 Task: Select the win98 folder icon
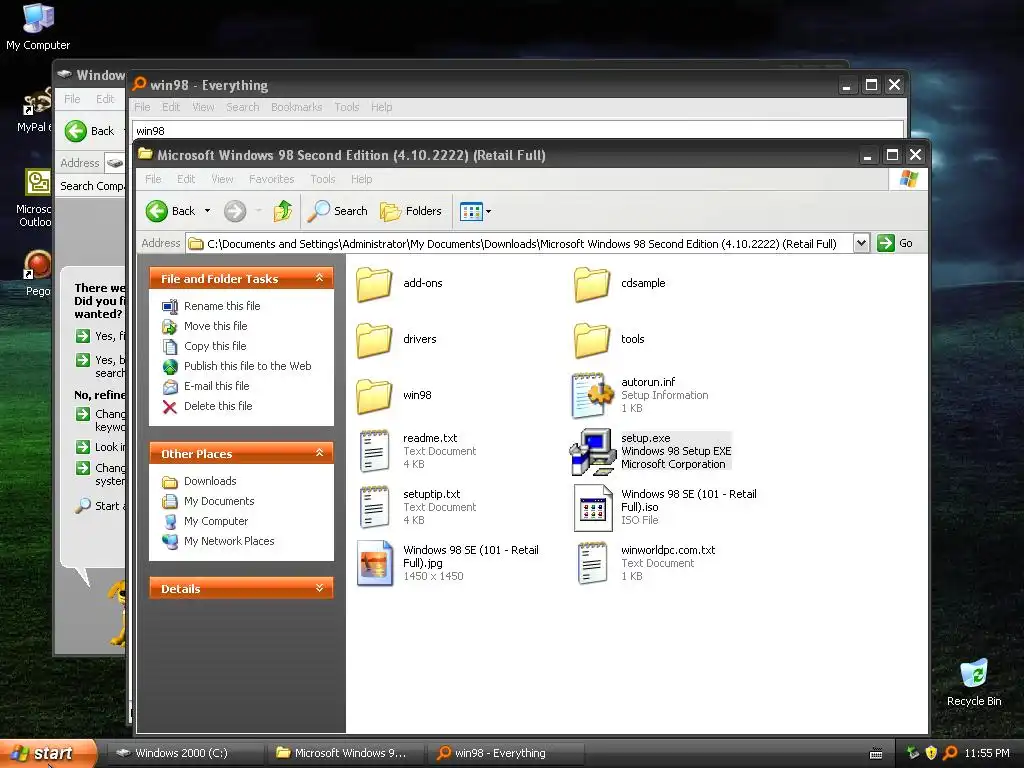[374, 396]
